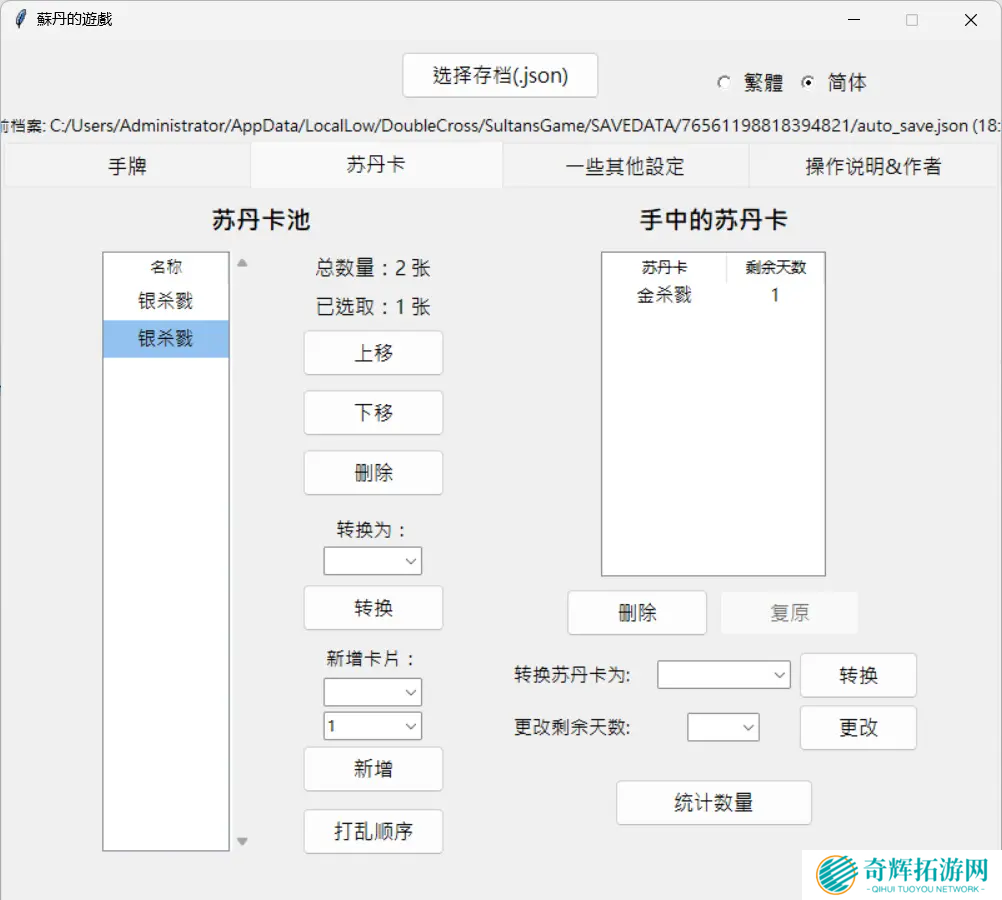Select the 简体 radio button
Screen dimensions: 1002x900
click(x=808, y=83)
